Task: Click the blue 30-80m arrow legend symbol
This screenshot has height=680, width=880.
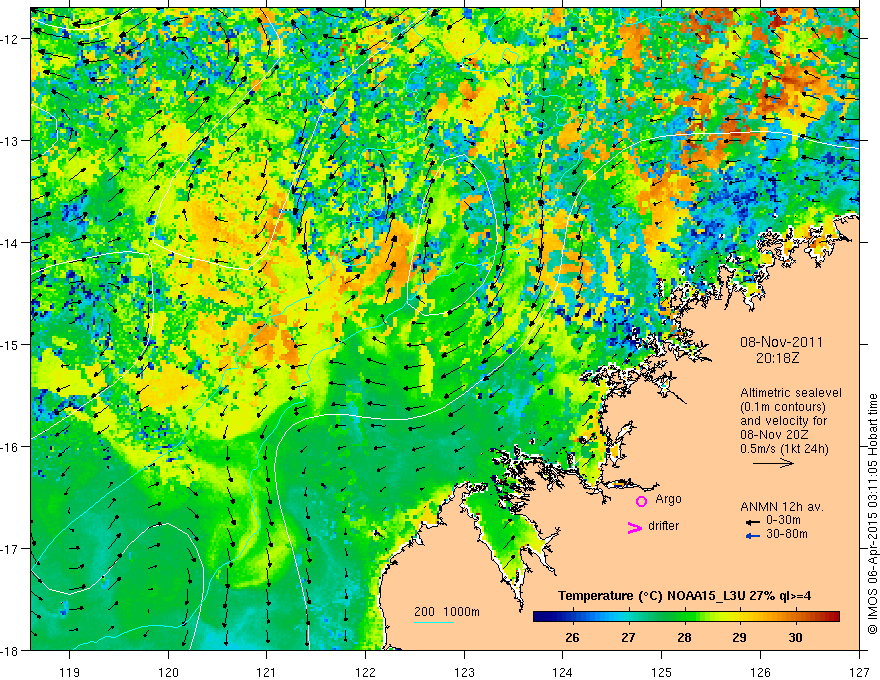Action: point(753,536)
